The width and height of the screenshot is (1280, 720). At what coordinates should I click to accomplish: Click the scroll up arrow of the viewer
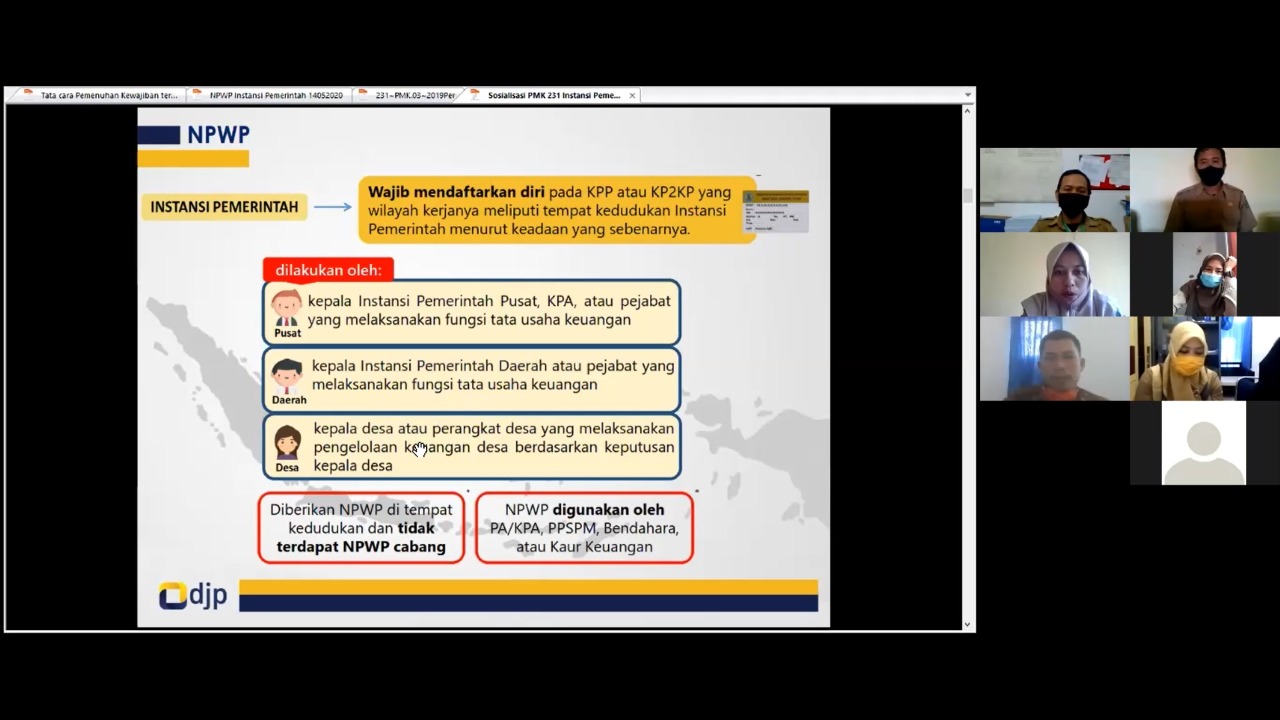click(x=967, y=111)
